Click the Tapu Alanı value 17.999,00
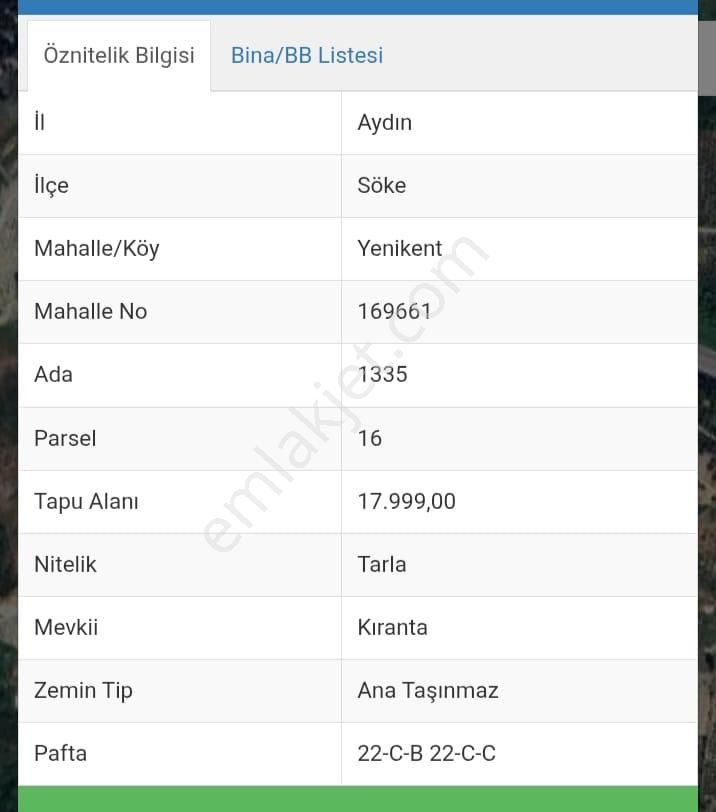 tap(404, 501)
